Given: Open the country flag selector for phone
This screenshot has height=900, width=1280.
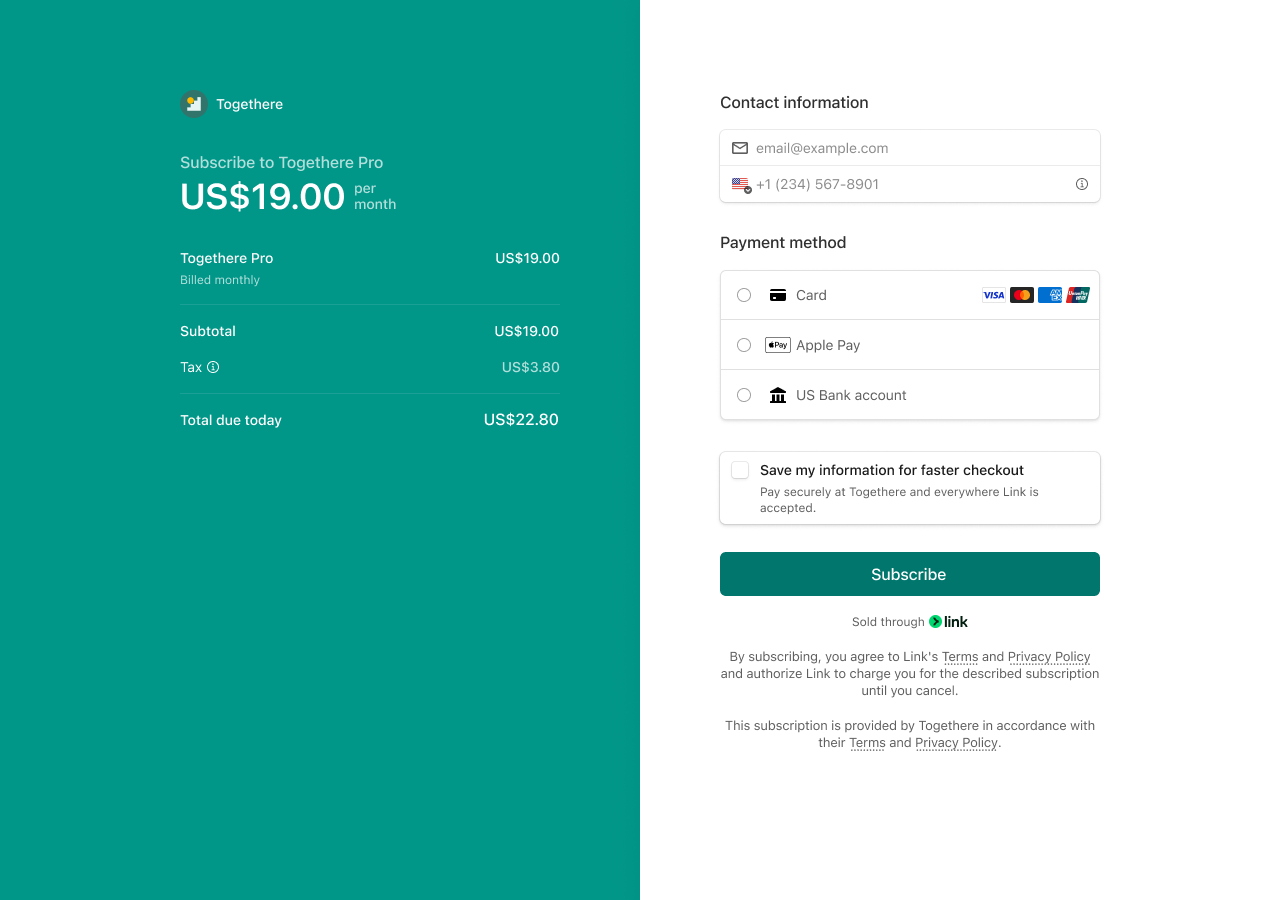Looking at the screenshot, I should click(x=741, y=184).
